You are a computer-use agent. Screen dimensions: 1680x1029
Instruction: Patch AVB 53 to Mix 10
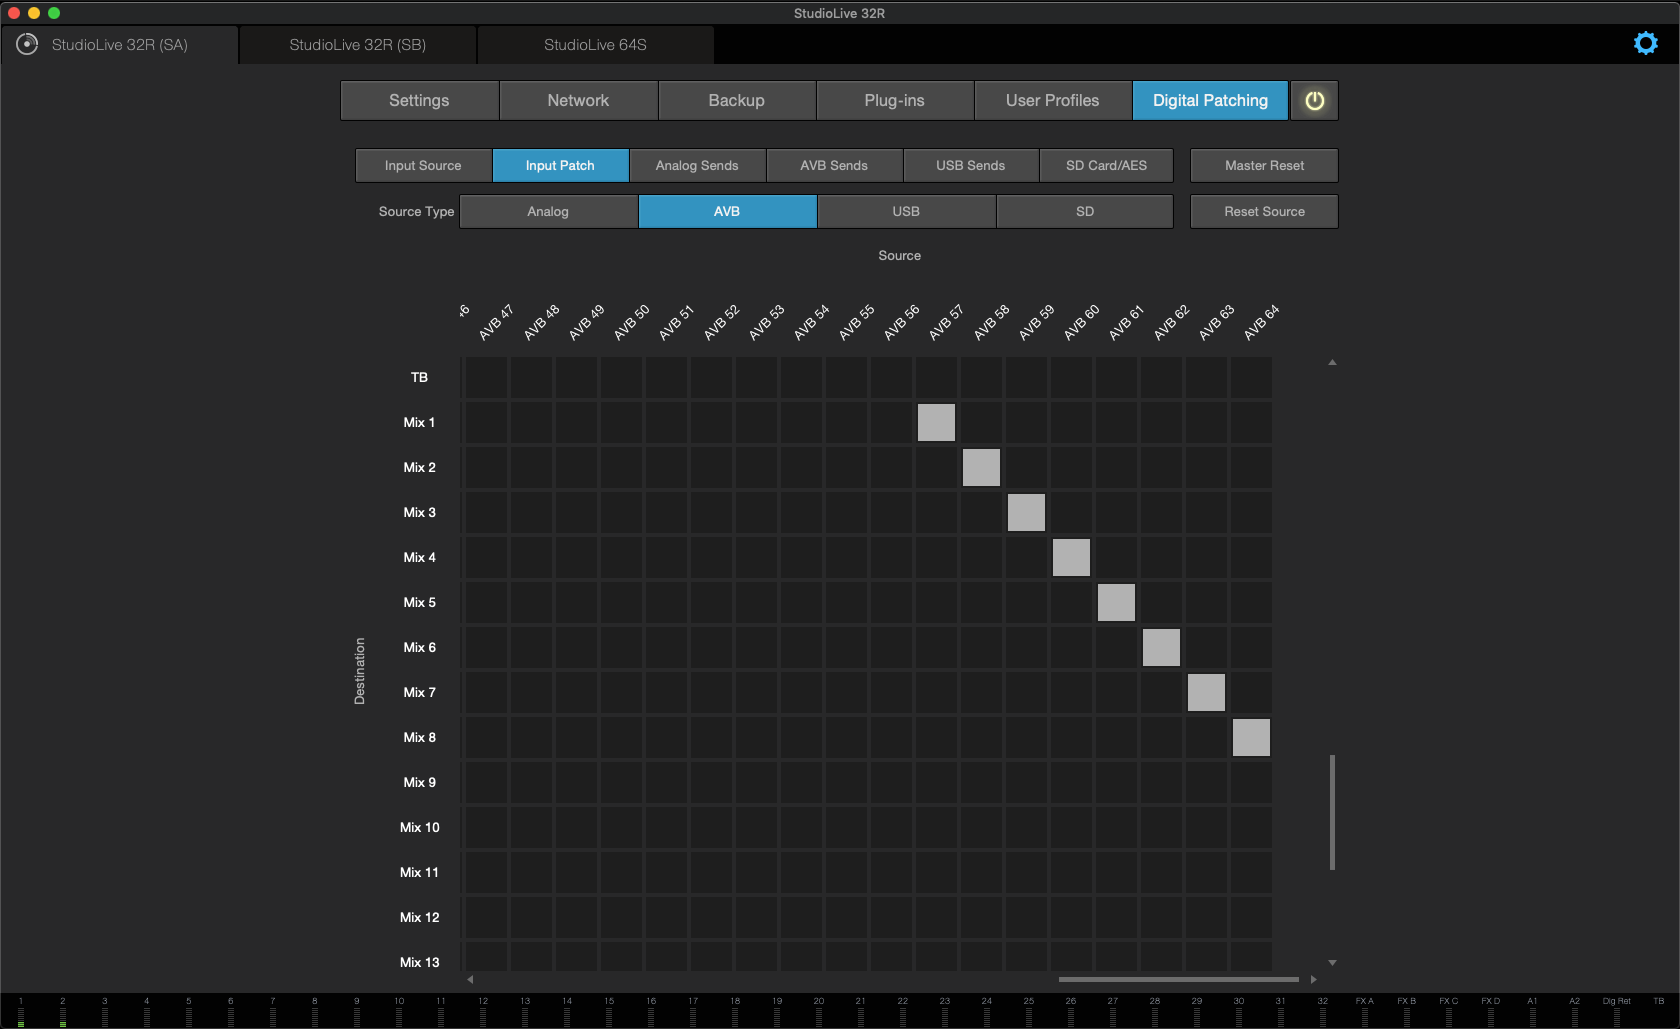(x=756, y=827)
